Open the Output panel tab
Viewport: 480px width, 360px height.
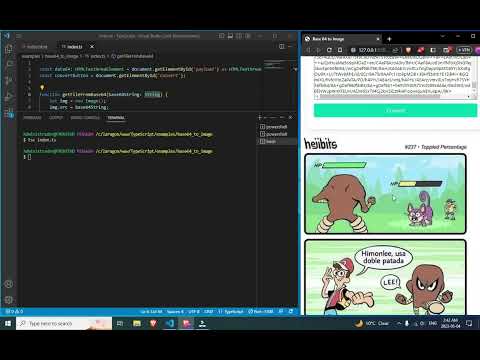[56, 118]
